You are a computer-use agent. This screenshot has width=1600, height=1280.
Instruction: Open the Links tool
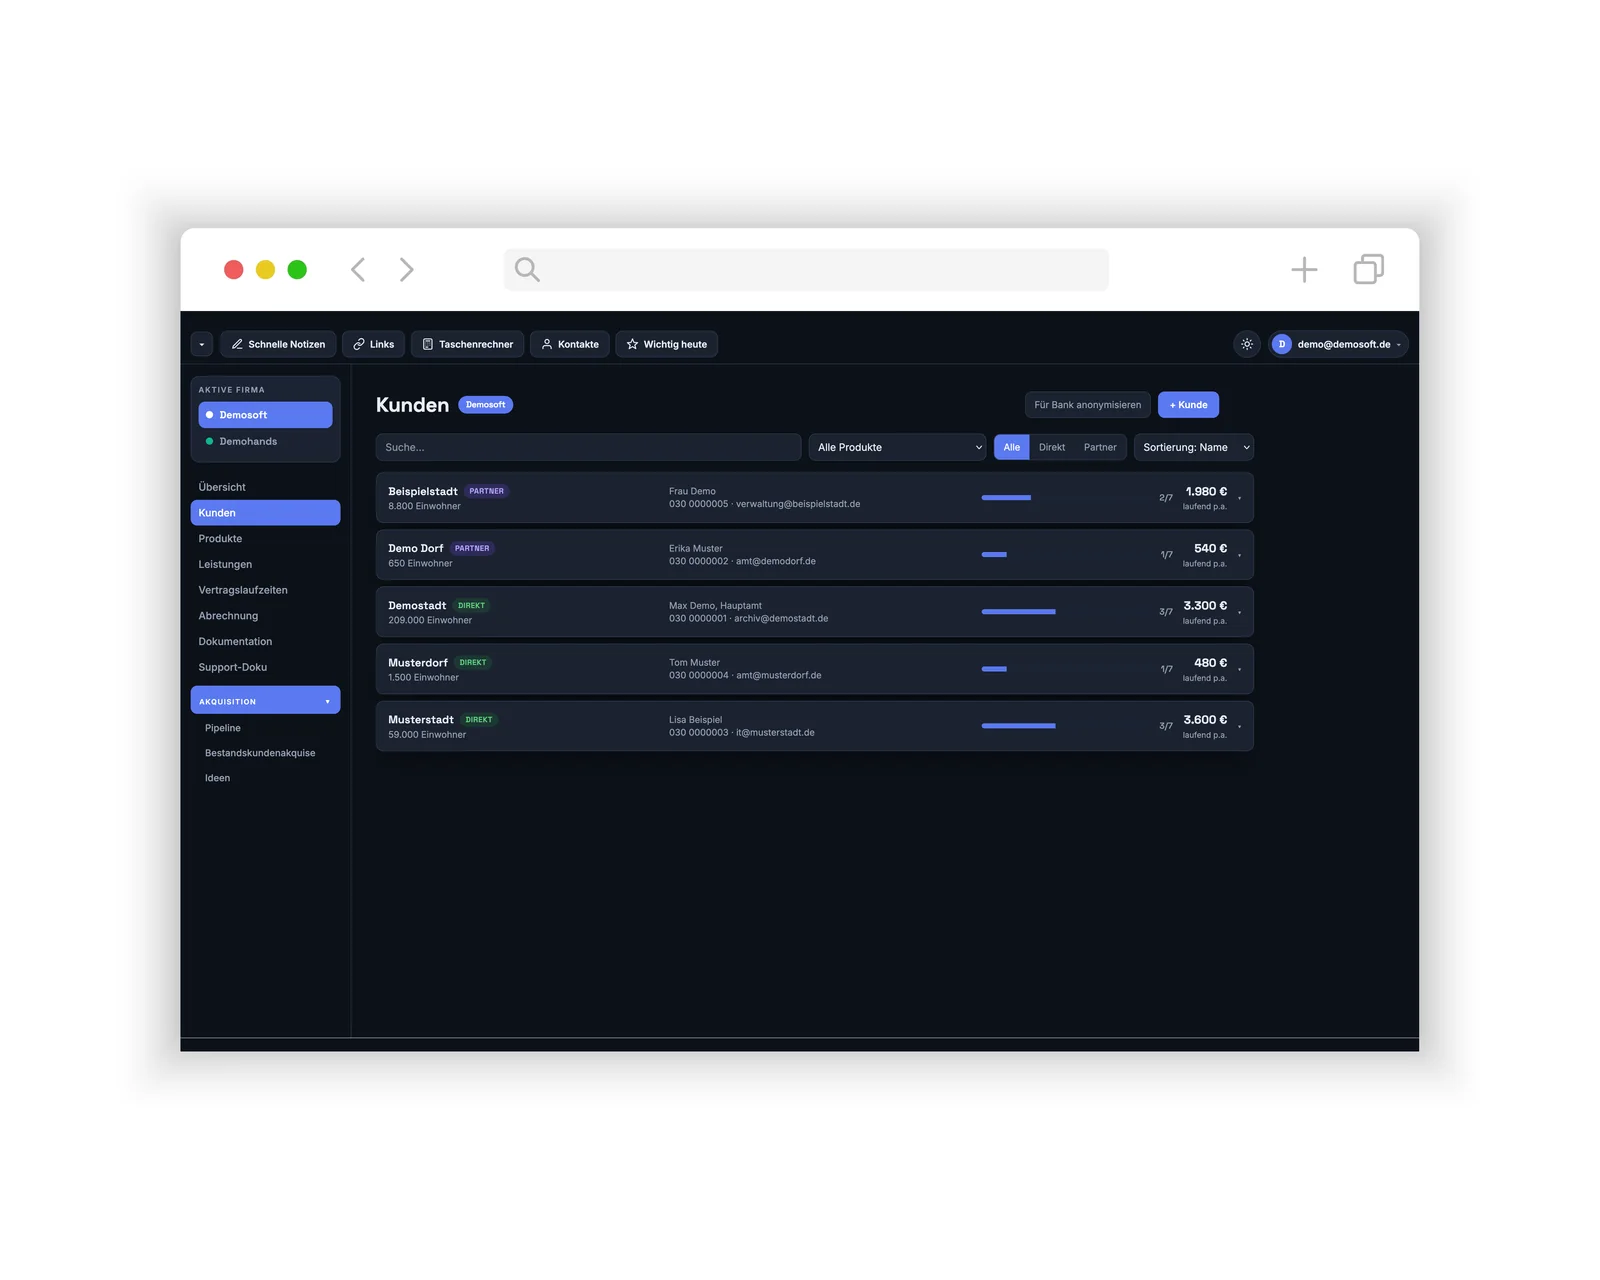(x=373, y=344)
